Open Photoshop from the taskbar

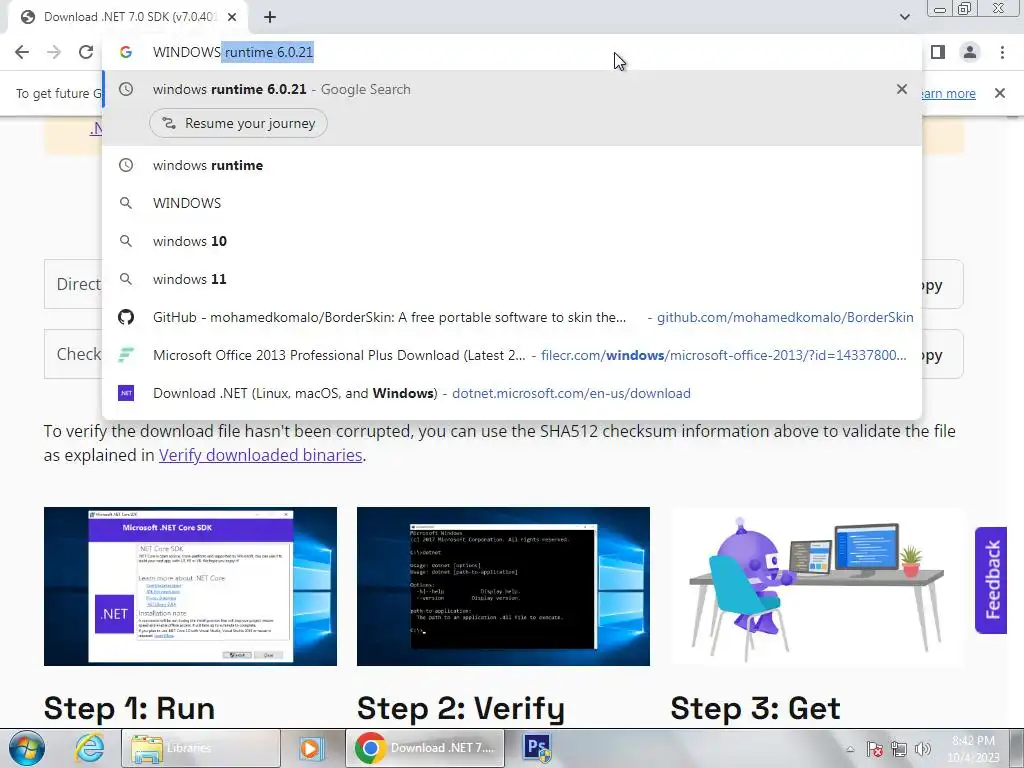537,748
